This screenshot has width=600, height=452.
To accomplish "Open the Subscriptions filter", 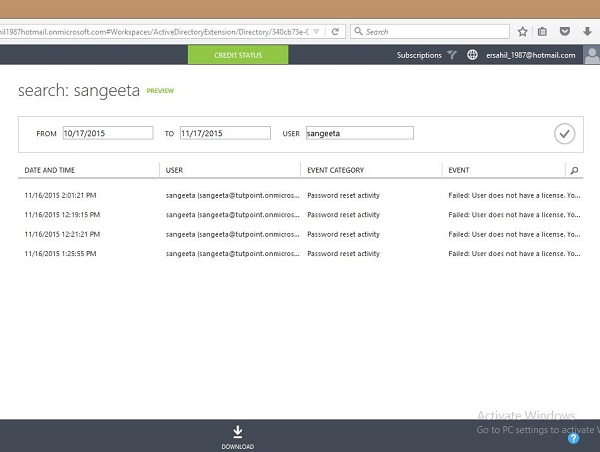I will tap(419, 55).
